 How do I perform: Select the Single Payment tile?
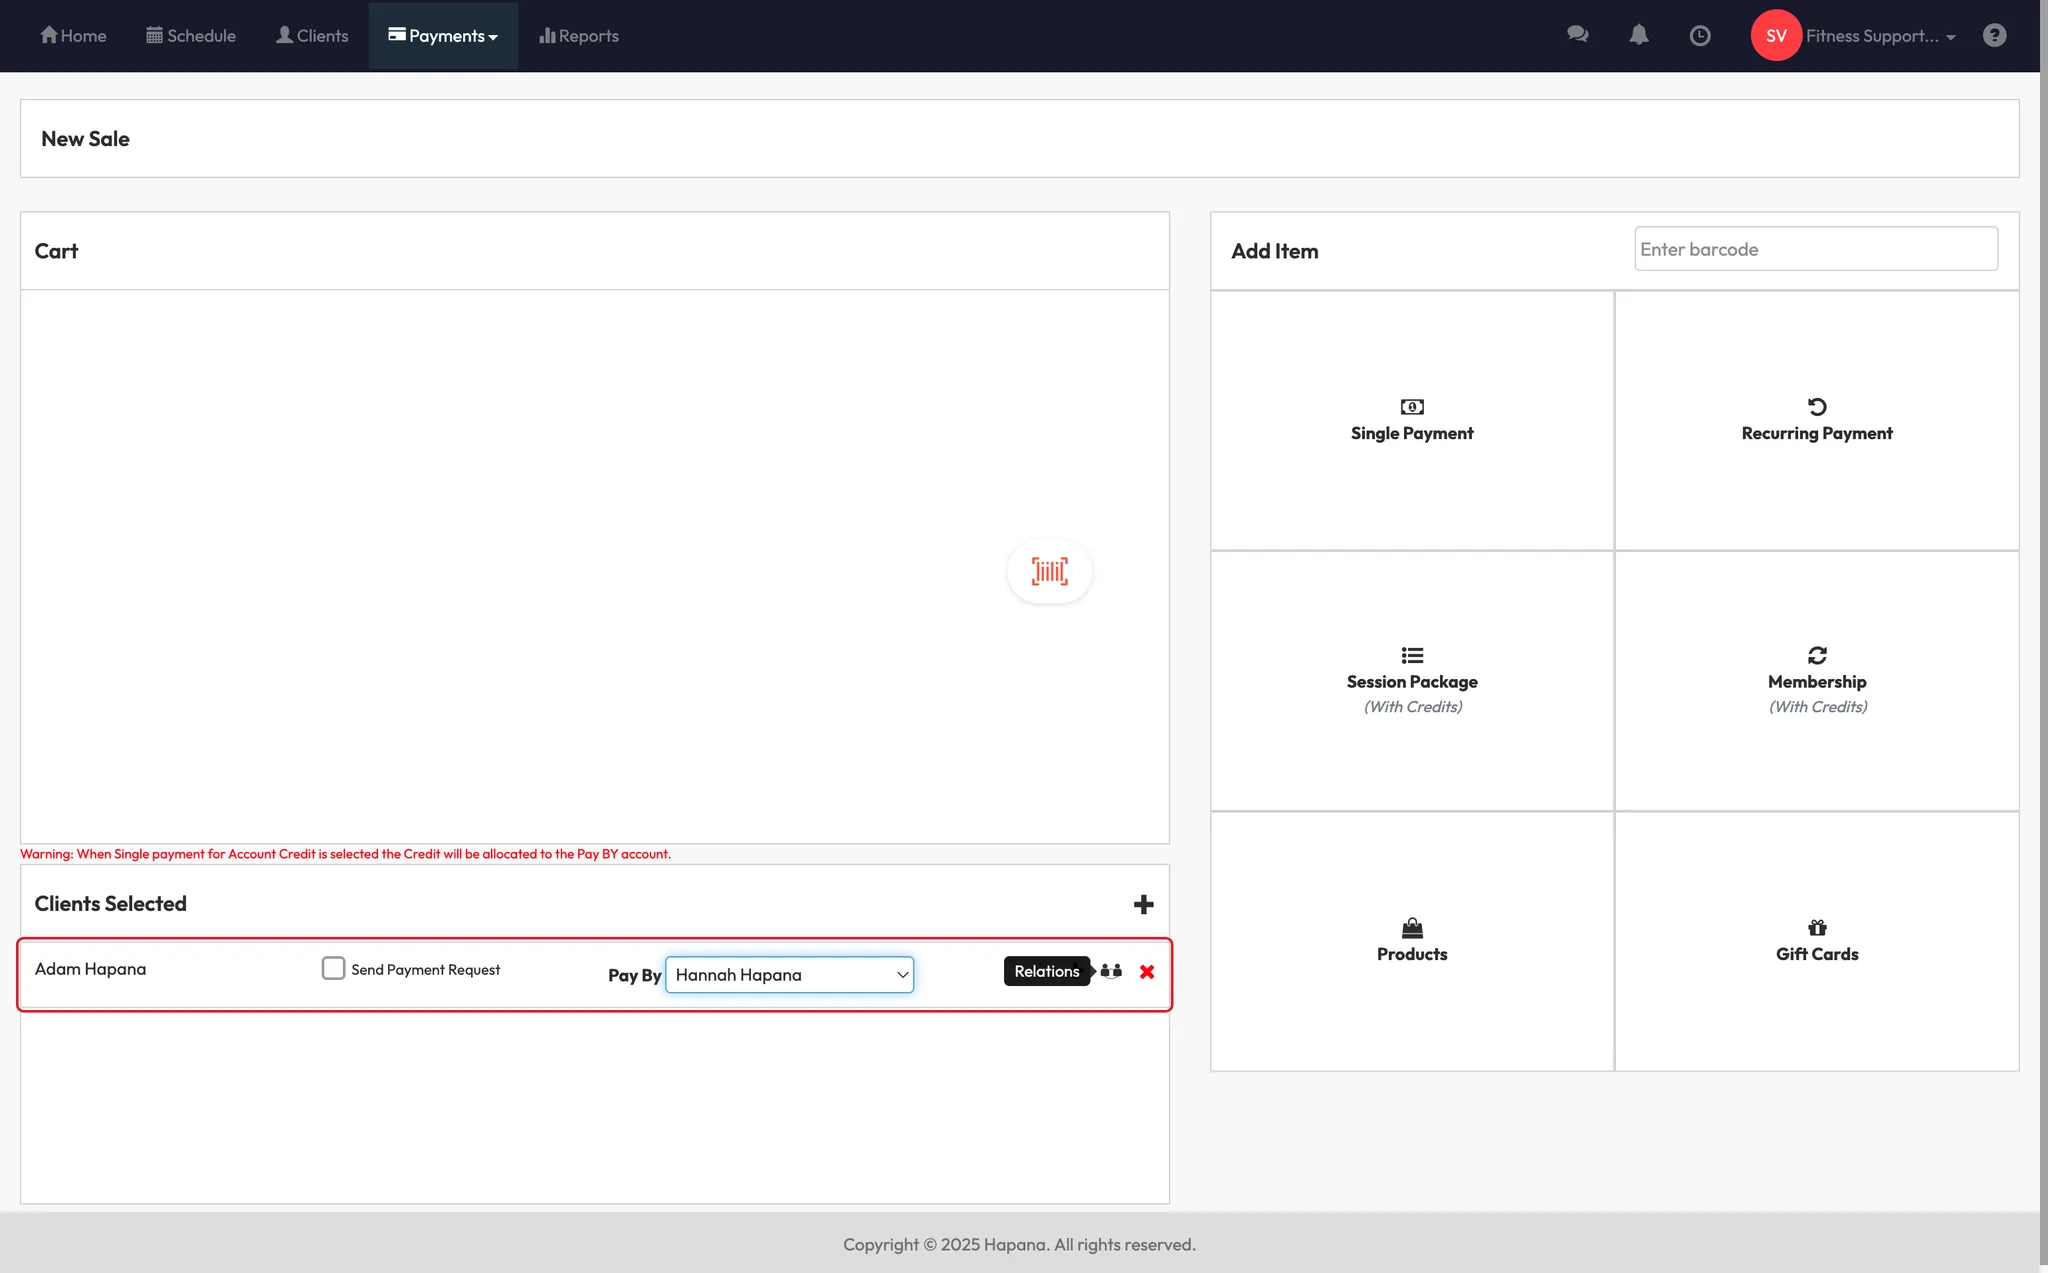tap(1411, 420)
